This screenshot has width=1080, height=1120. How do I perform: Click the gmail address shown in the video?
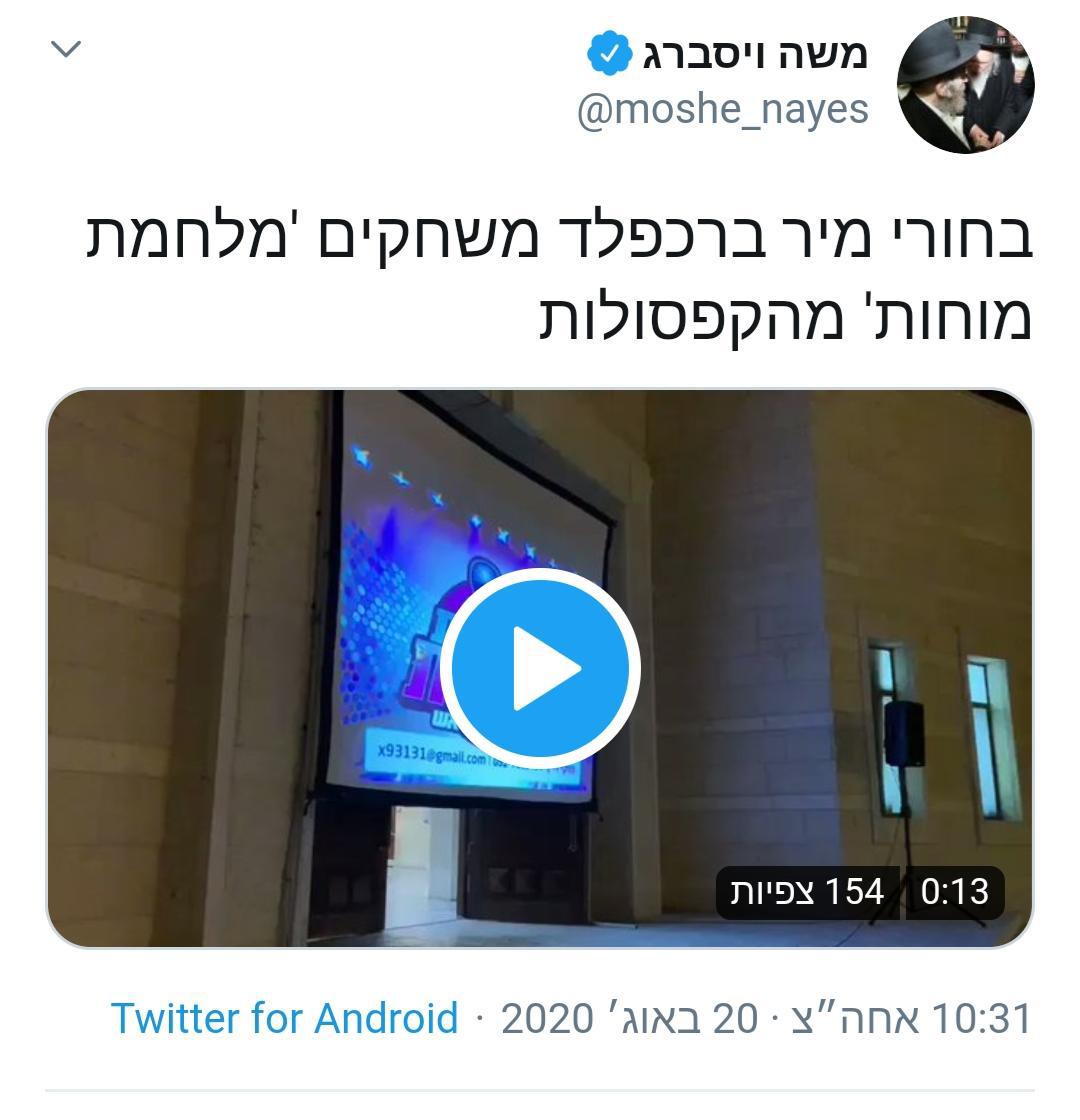[x=431, y=754]
